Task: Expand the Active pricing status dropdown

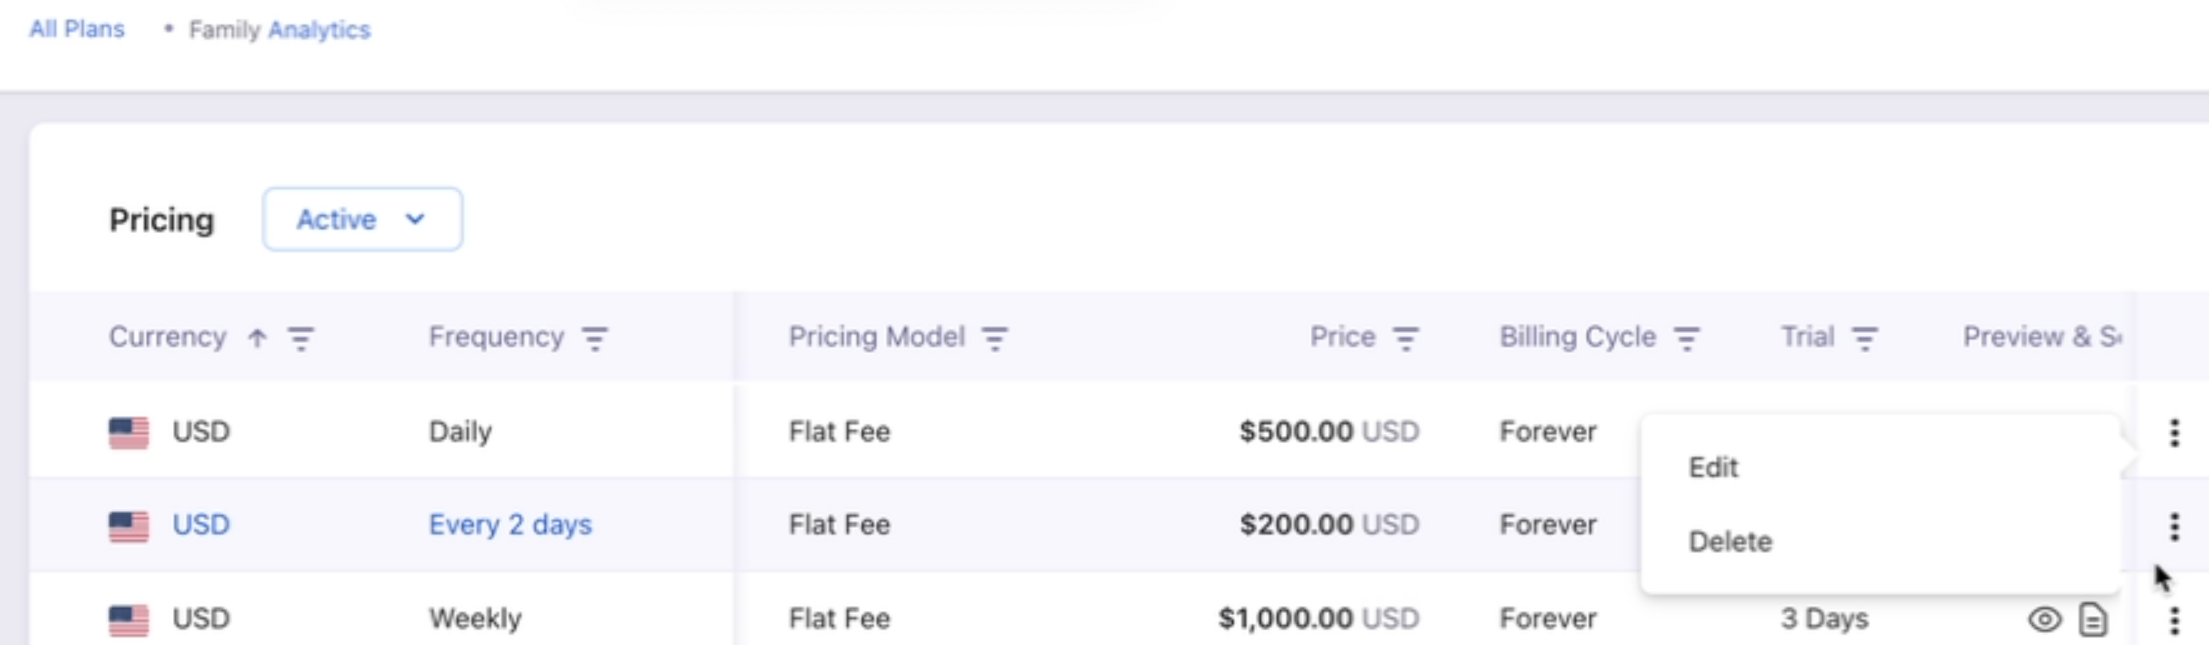Action: (x=362, y=219)
